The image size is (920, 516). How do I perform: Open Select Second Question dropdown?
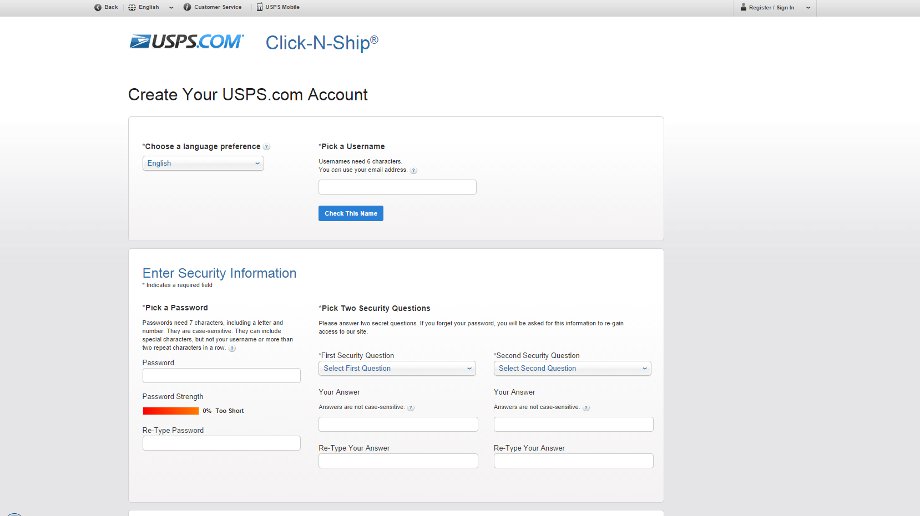573,368
